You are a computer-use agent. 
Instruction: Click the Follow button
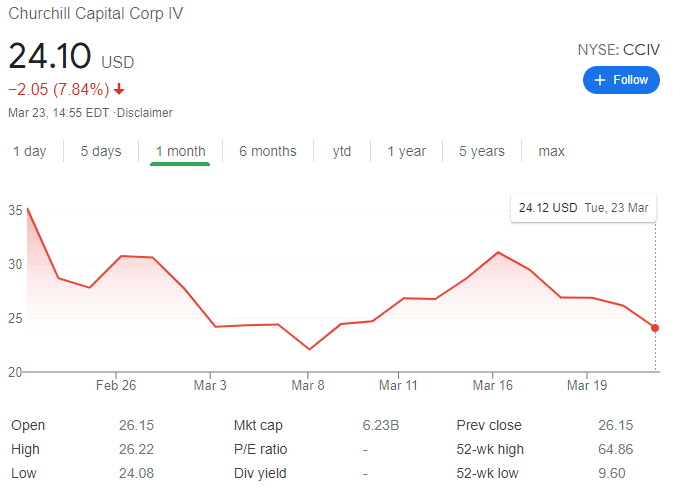point(621,80)
